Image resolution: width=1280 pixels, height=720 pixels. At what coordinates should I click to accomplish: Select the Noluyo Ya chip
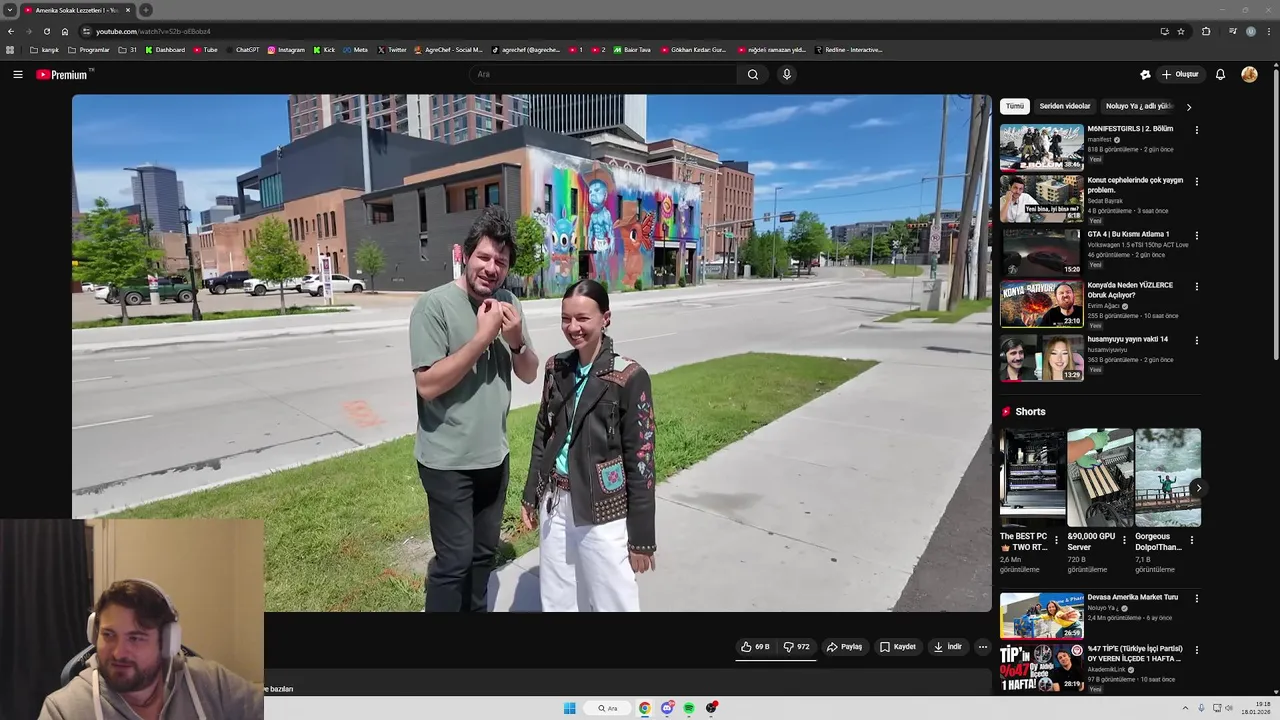coord(1138,106)
